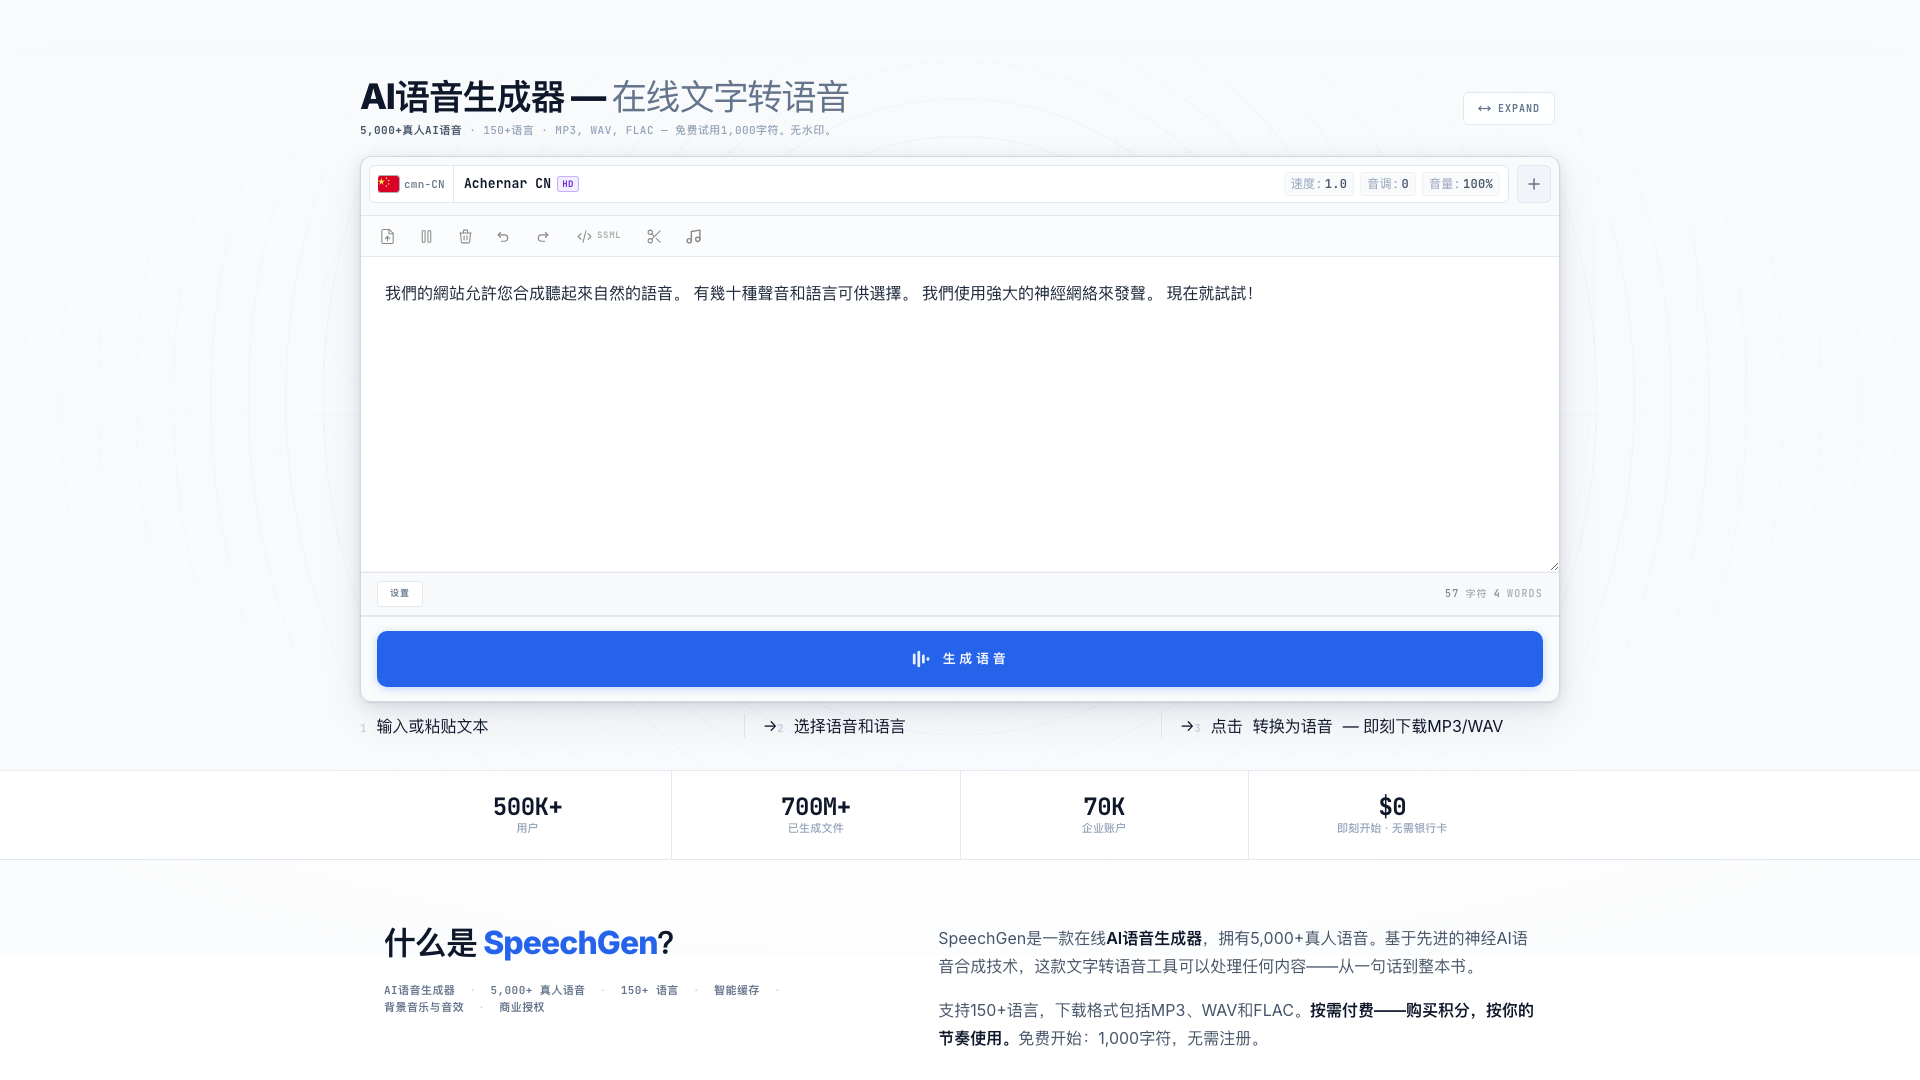Click the 什么是 SpeechGen? heading

529,943
